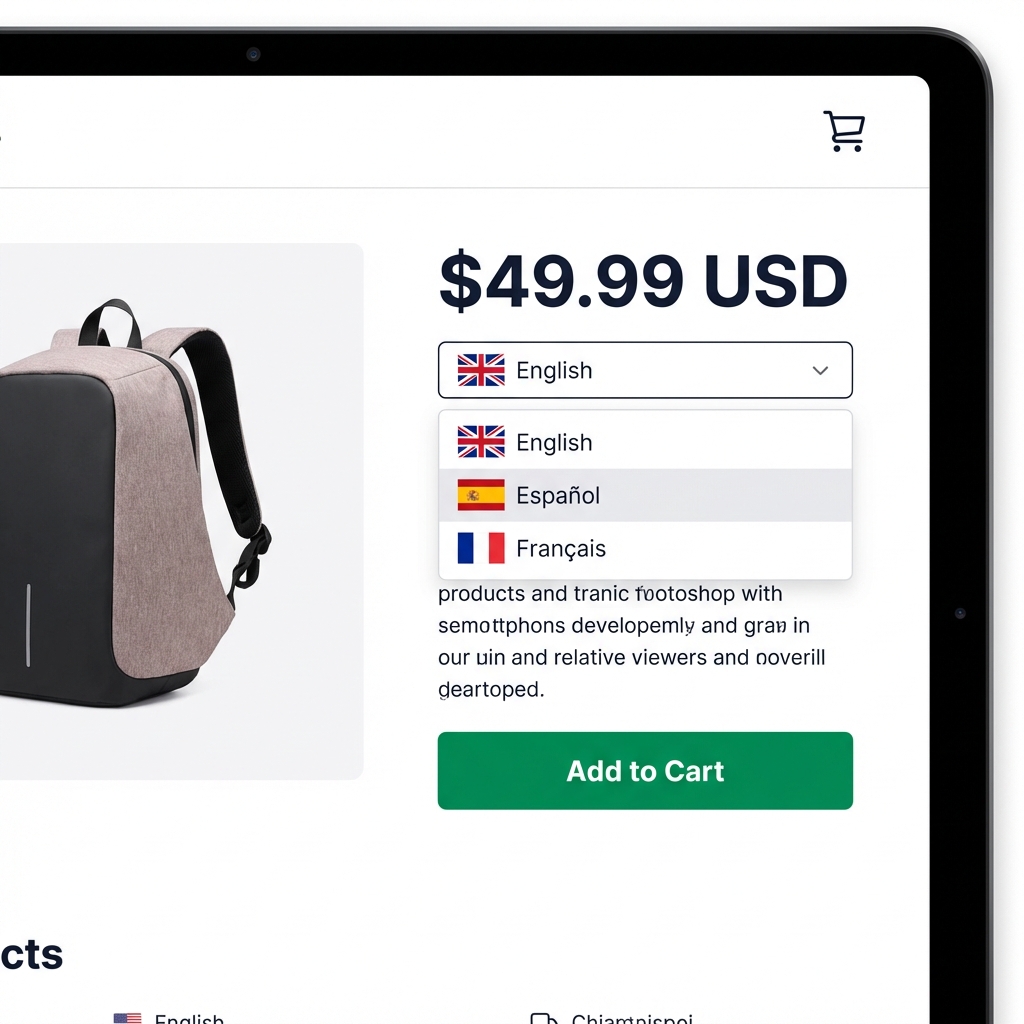Click the language select box showing English

[645, 370]
